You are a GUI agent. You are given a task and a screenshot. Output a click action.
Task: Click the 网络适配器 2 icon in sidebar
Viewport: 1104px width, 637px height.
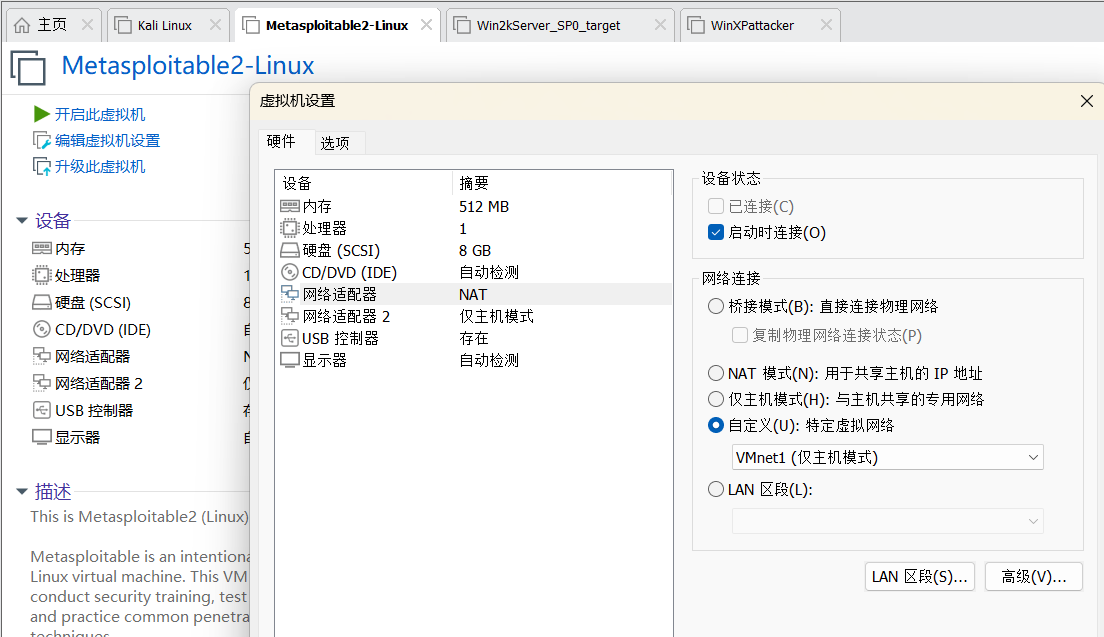[x=42, y=383]
